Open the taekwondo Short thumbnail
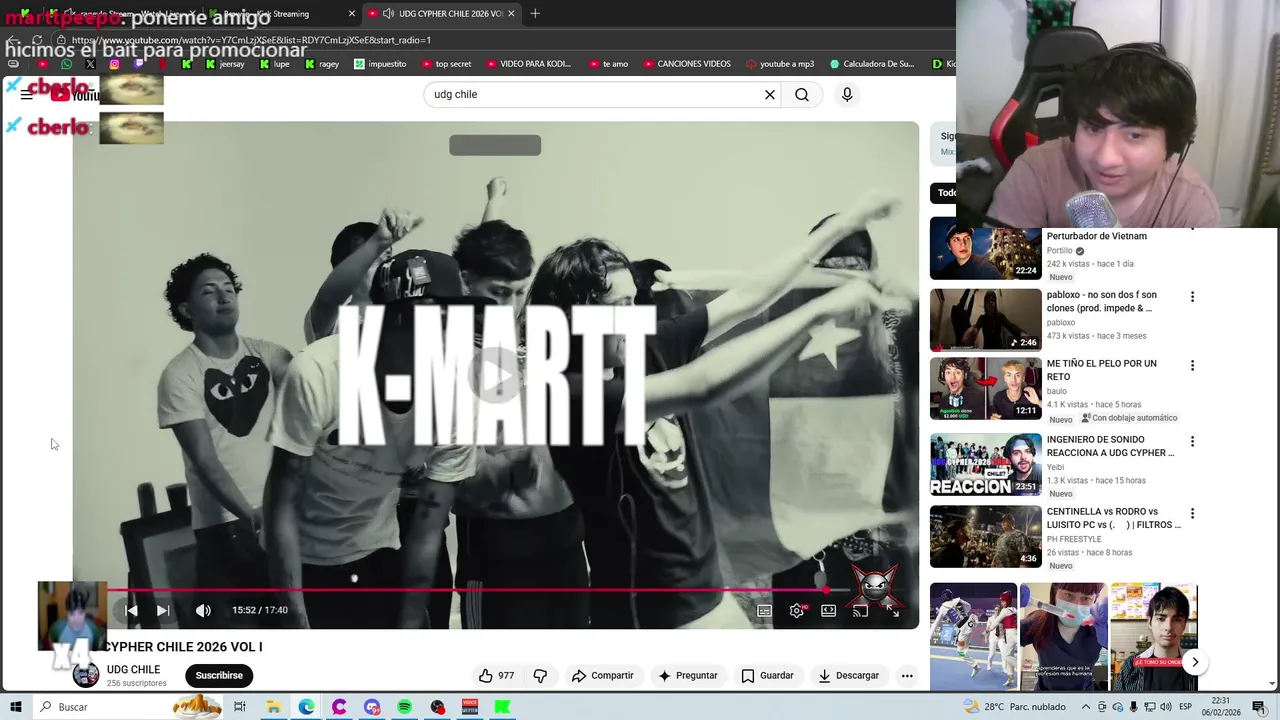1280x720 pixels. [x=974, y=636]
